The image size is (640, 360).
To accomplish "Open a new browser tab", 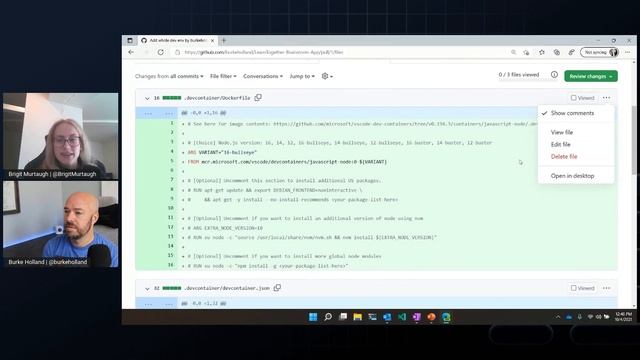I will coord(224,40).
